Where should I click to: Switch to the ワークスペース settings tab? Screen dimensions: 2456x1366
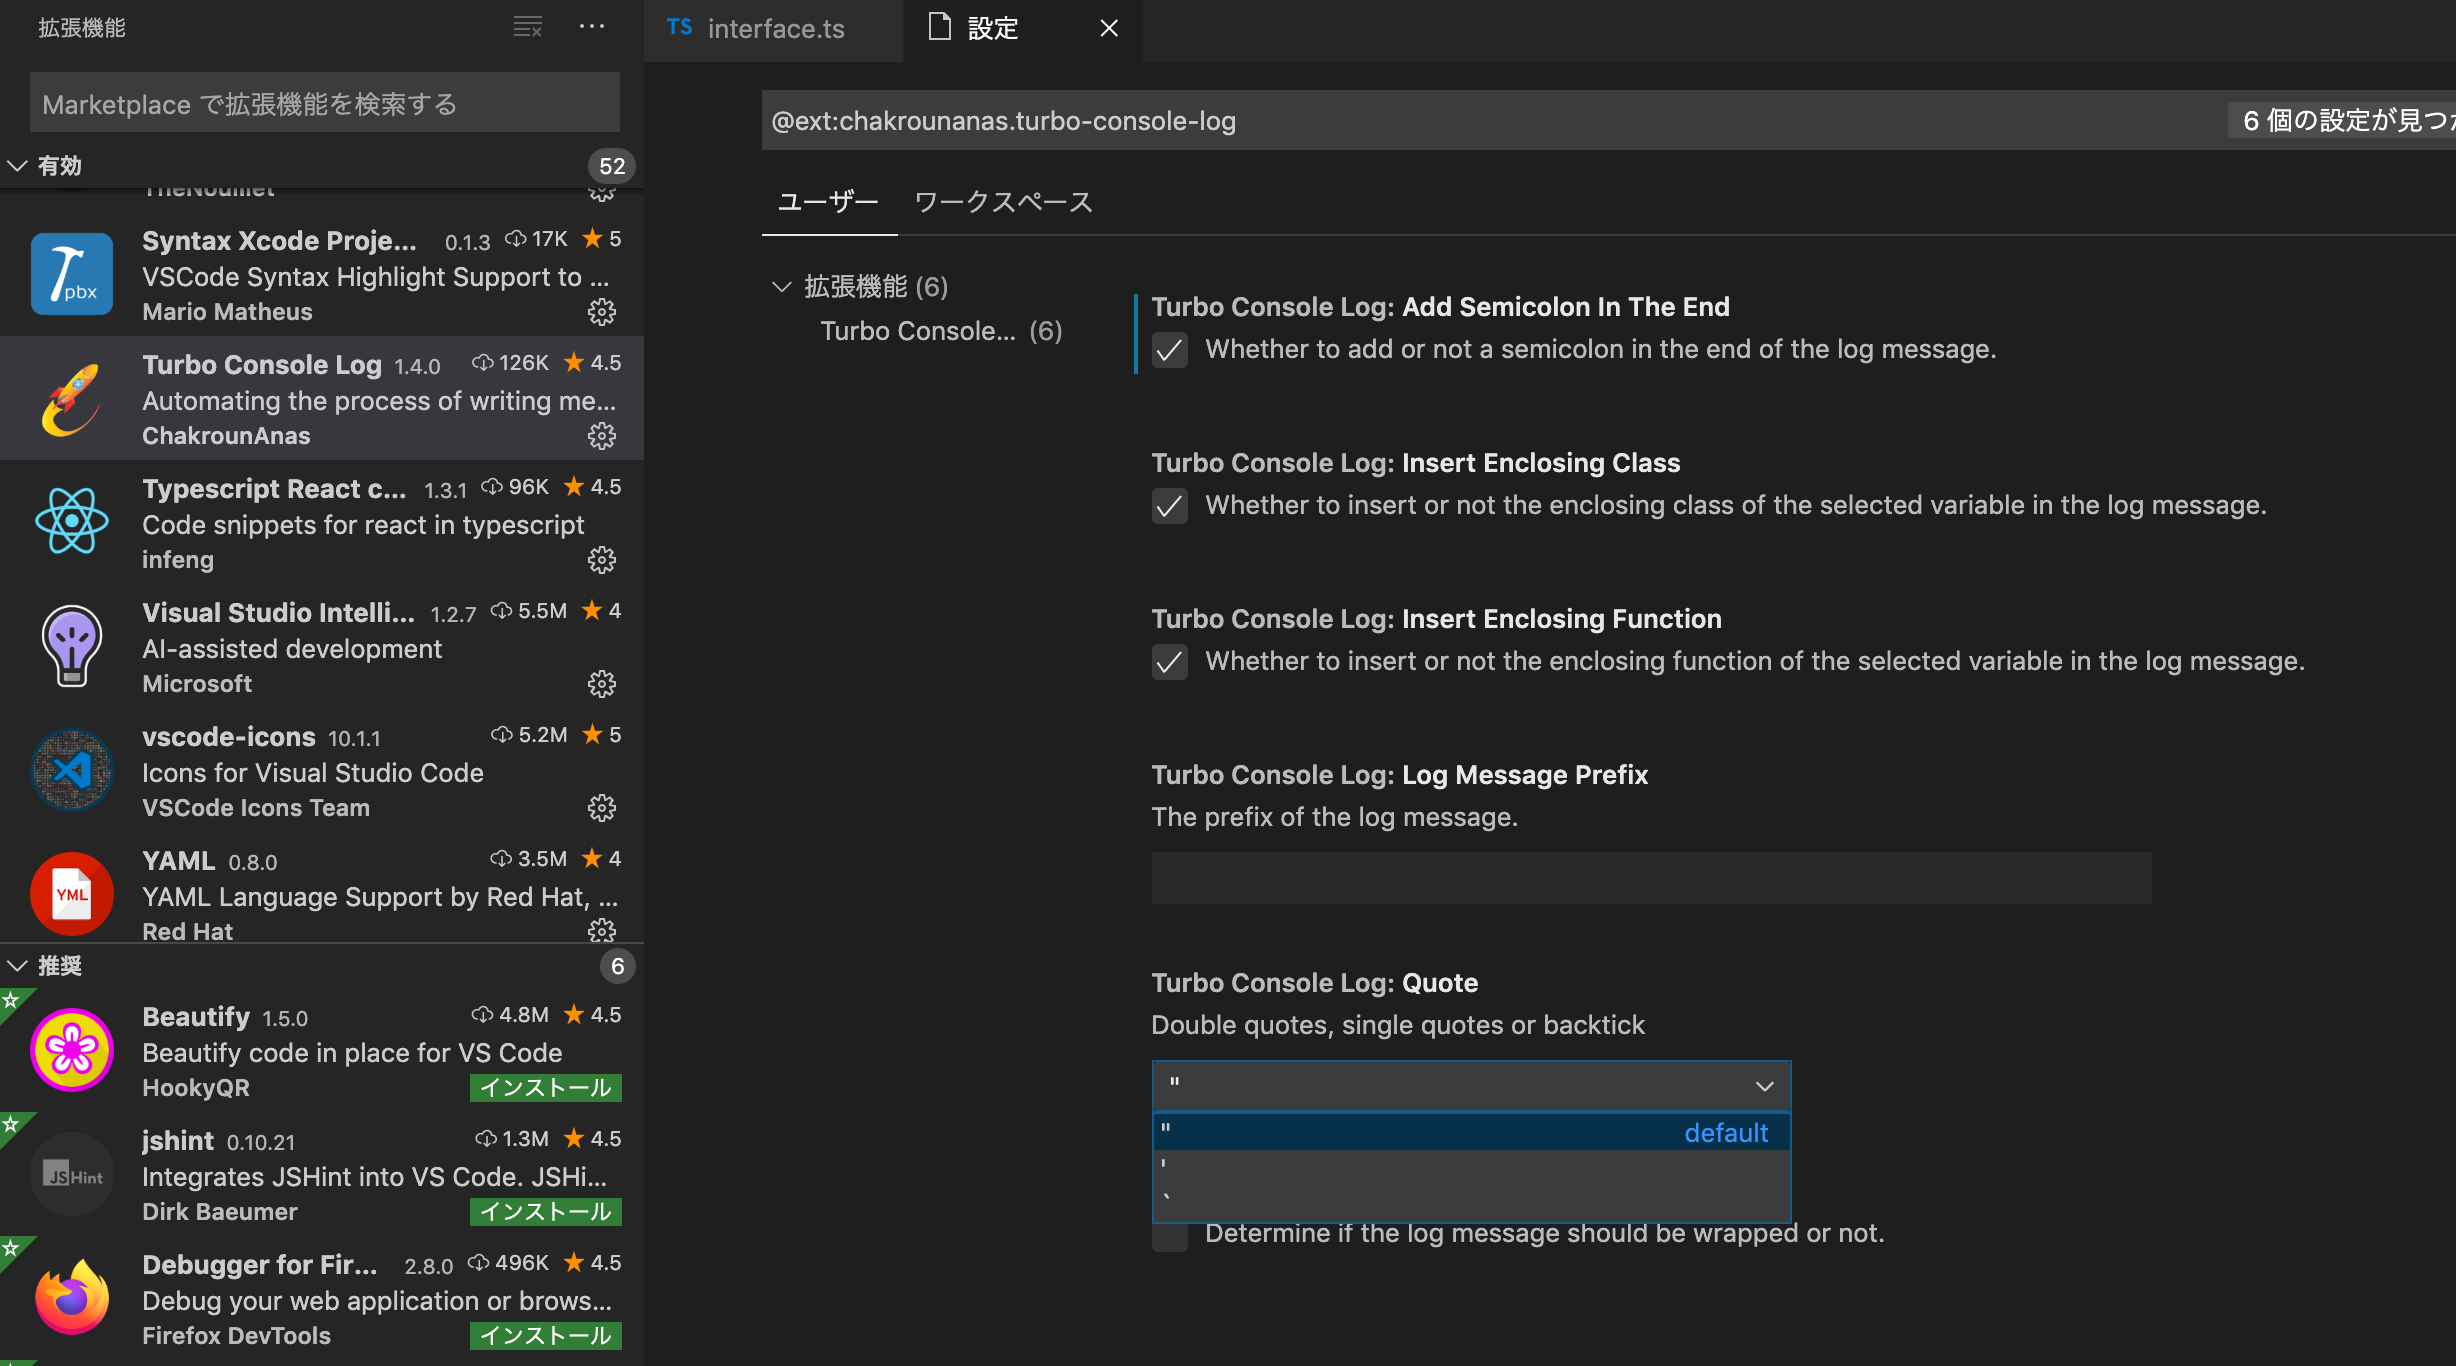[1003, 202]
